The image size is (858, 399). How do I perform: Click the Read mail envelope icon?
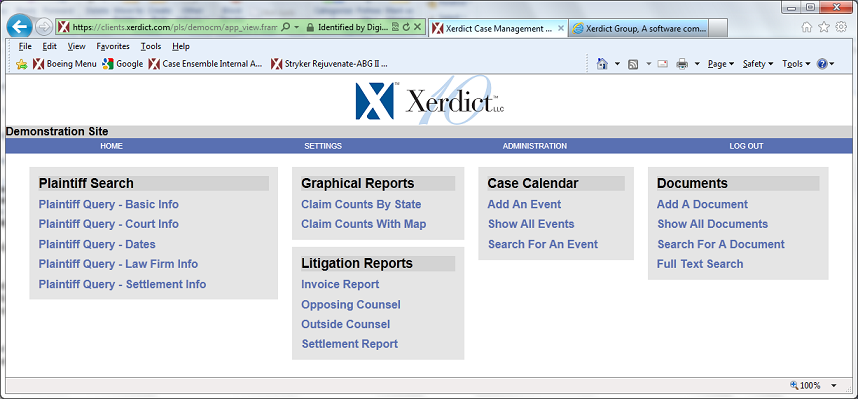click(x=663, y=64)
